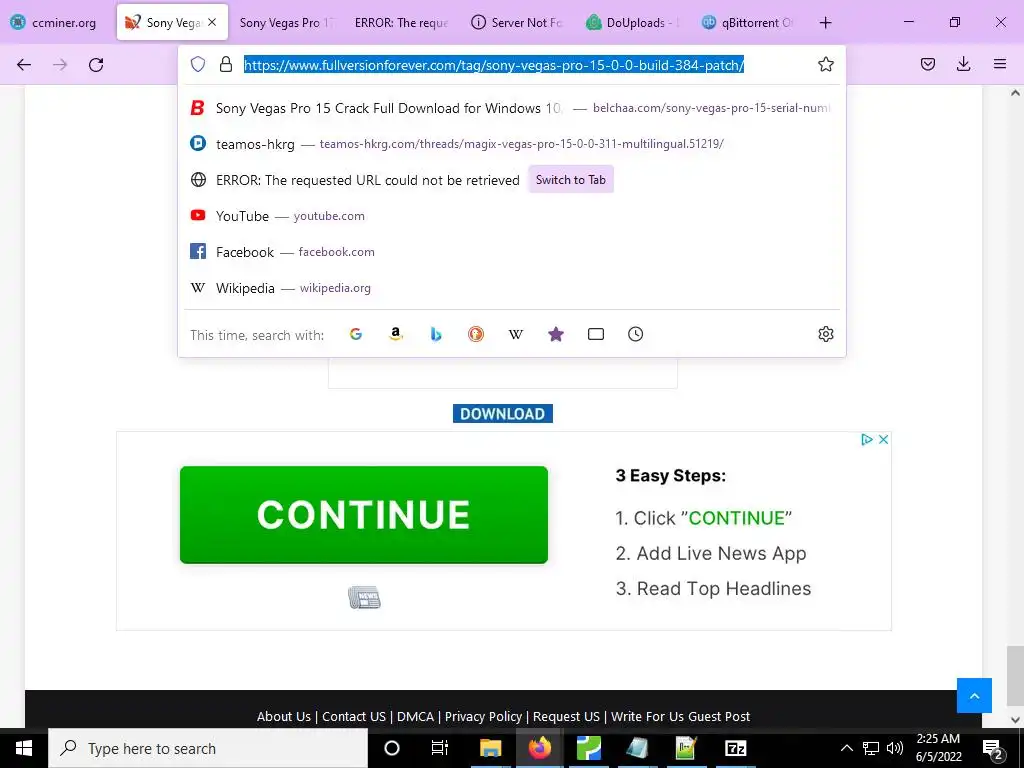Image resolution: width=1024 pixels, height=768 pixels.
Task: Open Sony Vegas Pro 15 Crack suggestion
Action: point(511,108)
